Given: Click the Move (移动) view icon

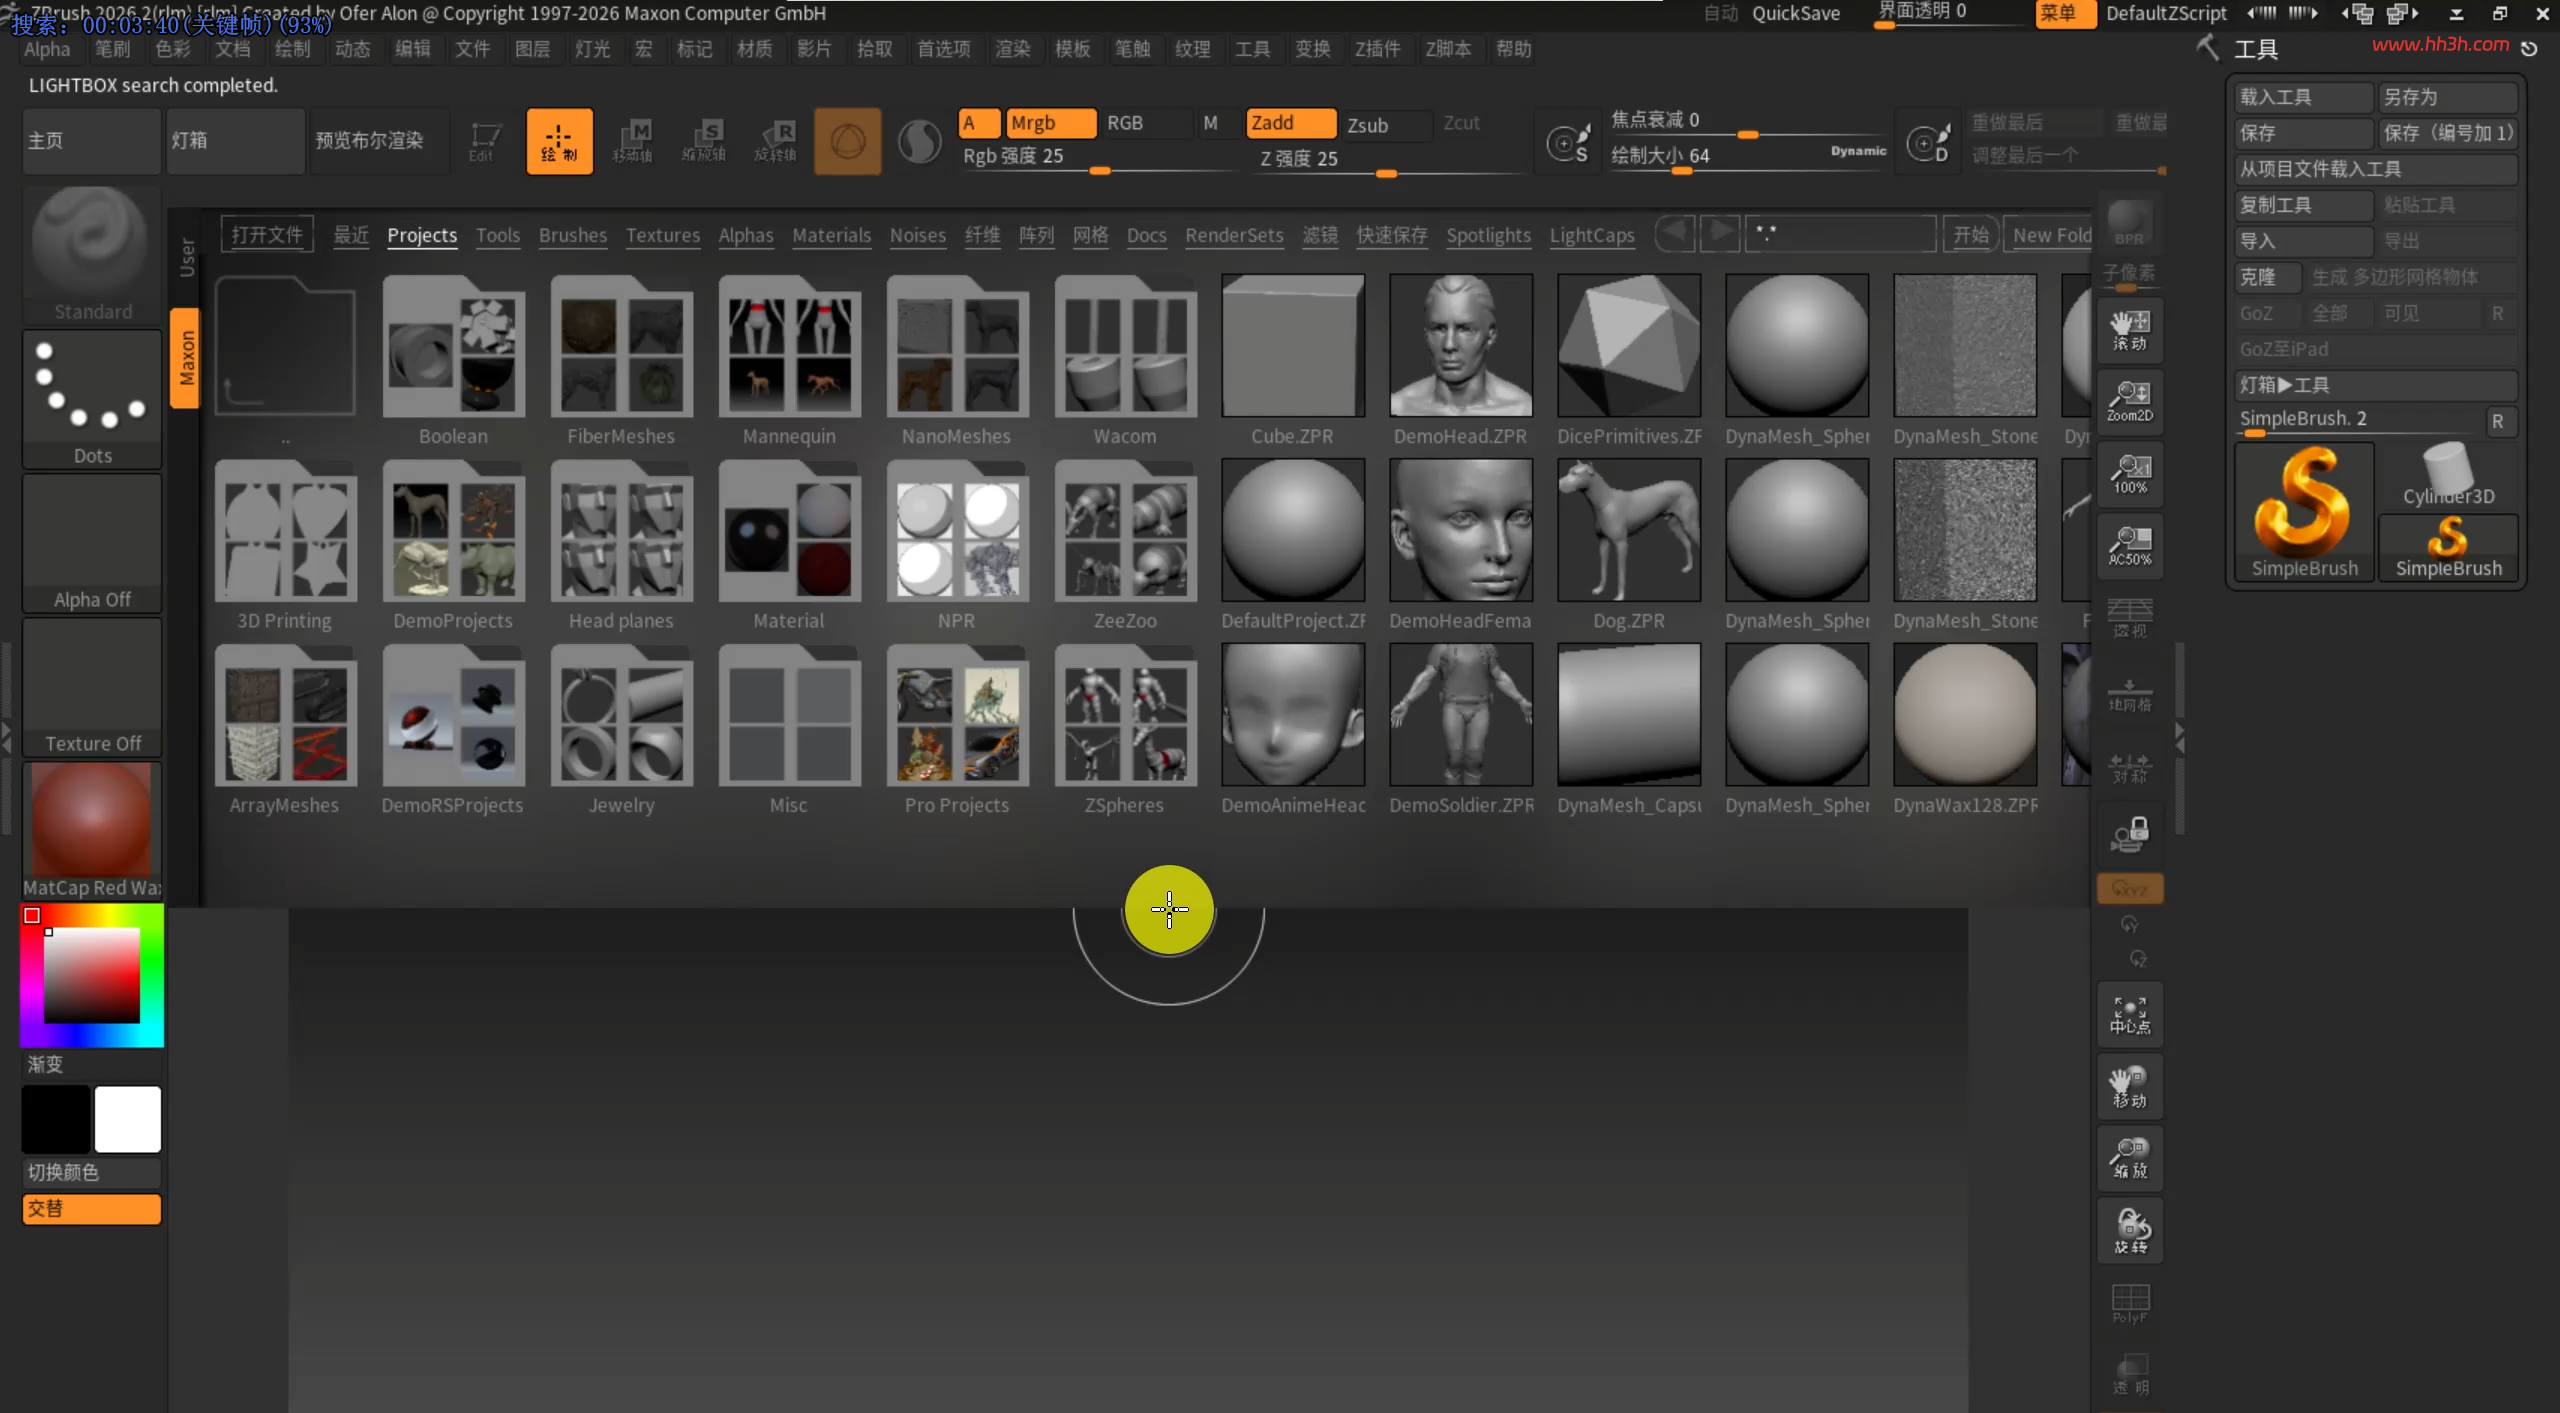Looking at the screenshot, I should pos(2130,1087).
